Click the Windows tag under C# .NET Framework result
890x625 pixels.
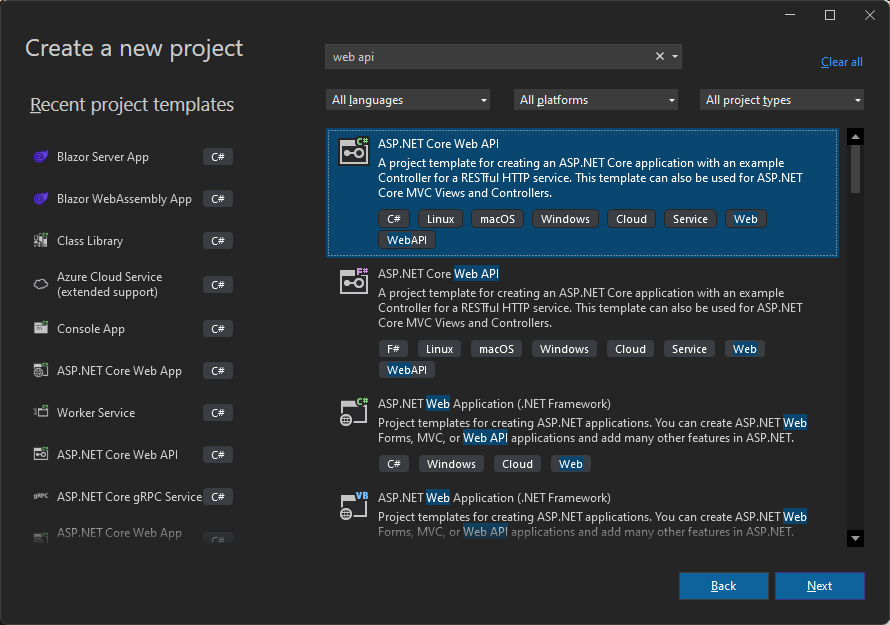pyautogui.click(x=451, y=464)
